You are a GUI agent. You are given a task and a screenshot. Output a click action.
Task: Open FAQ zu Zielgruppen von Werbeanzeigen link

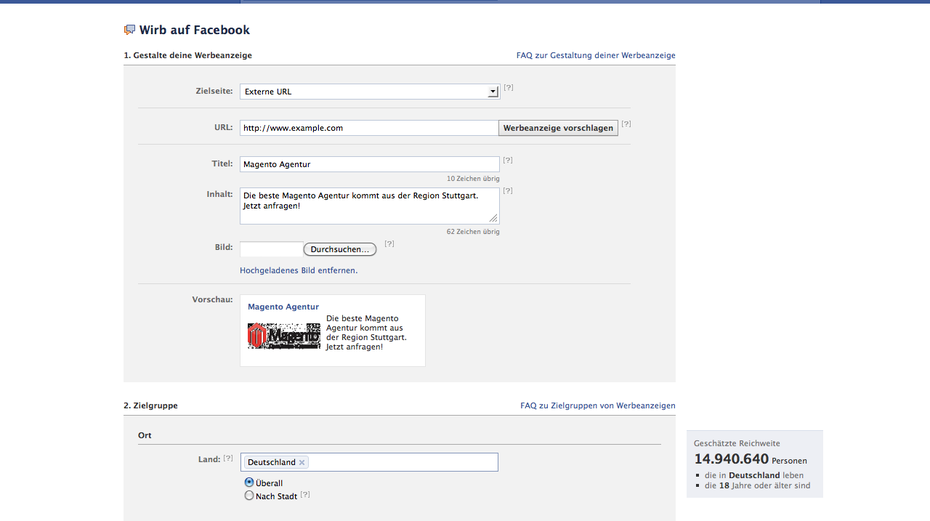click(x=598, y=405)
